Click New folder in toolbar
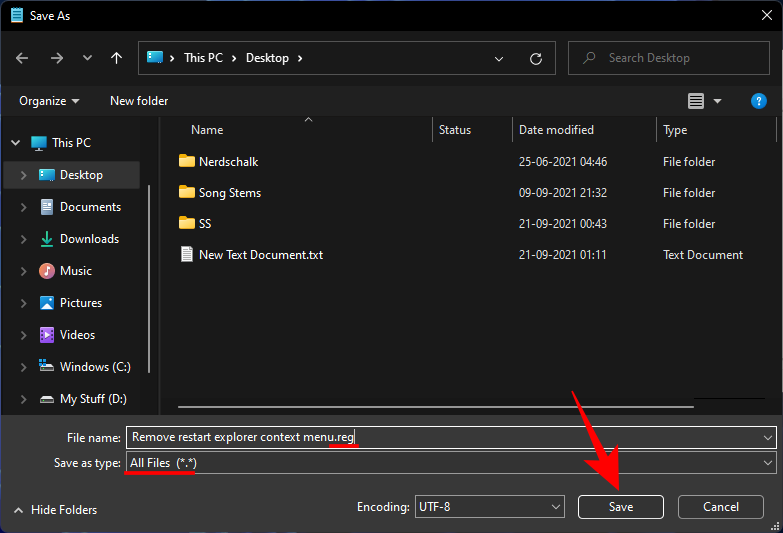 tap(139, 101)
